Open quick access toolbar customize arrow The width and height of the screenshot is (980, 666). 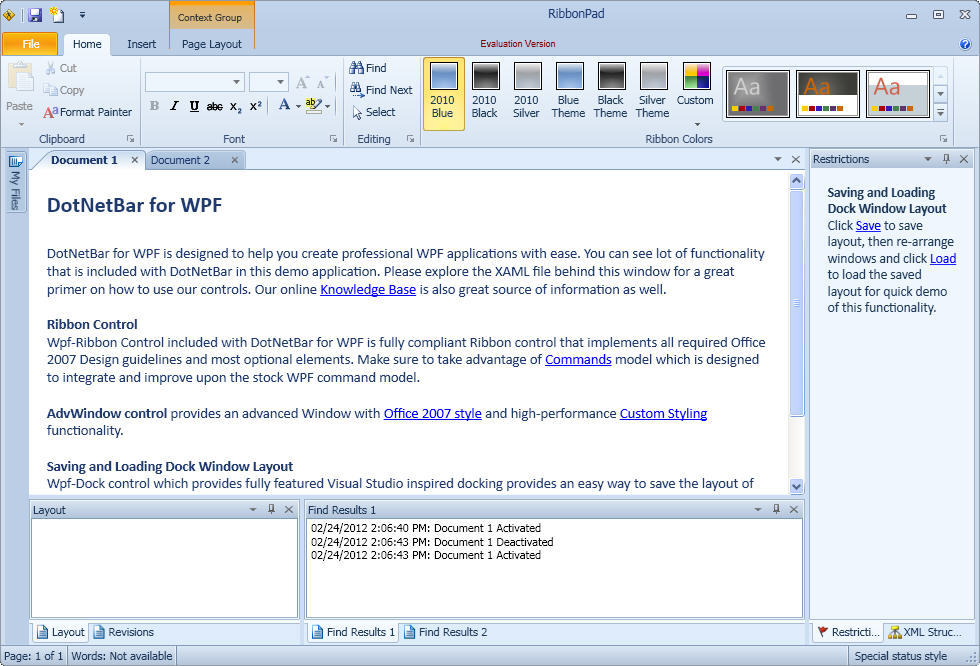(82, 14)
